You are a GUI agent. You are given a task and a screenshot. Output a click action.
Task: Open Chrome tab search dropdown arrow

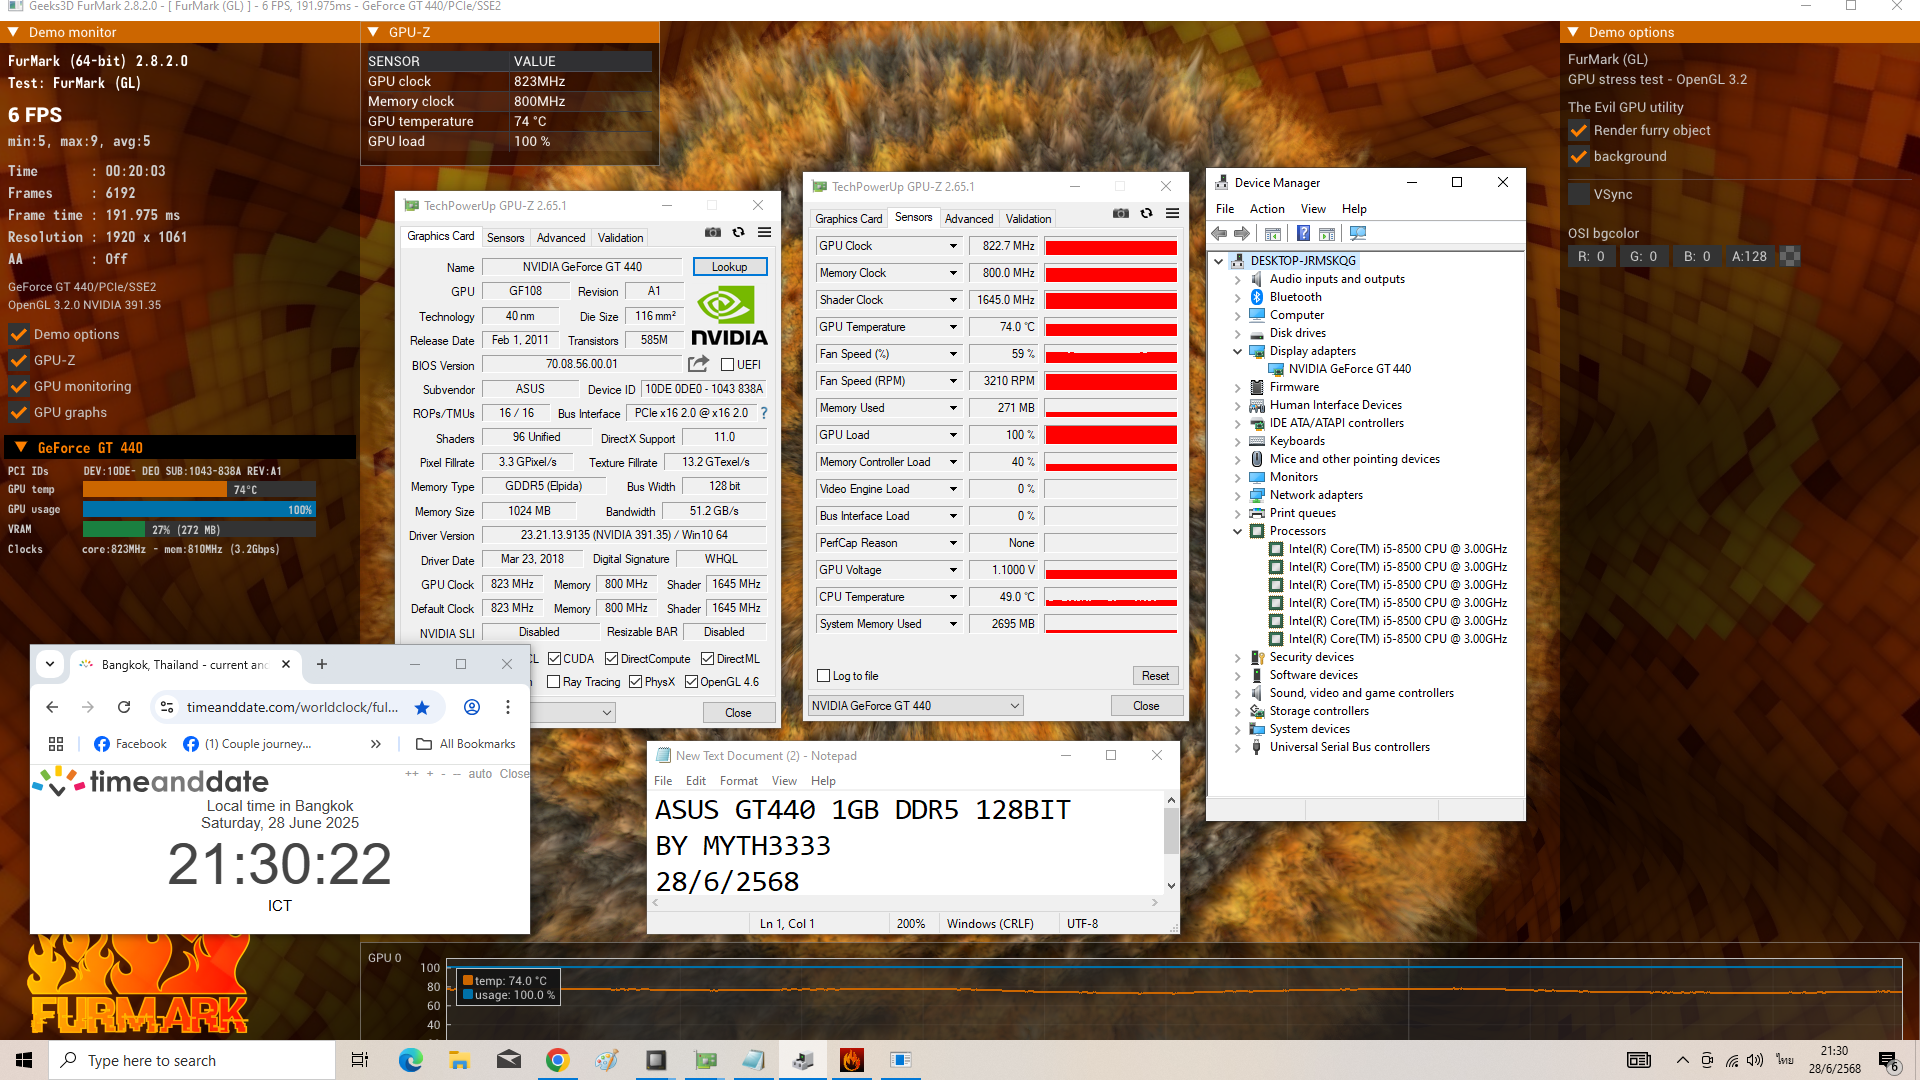tap(50, 664)
